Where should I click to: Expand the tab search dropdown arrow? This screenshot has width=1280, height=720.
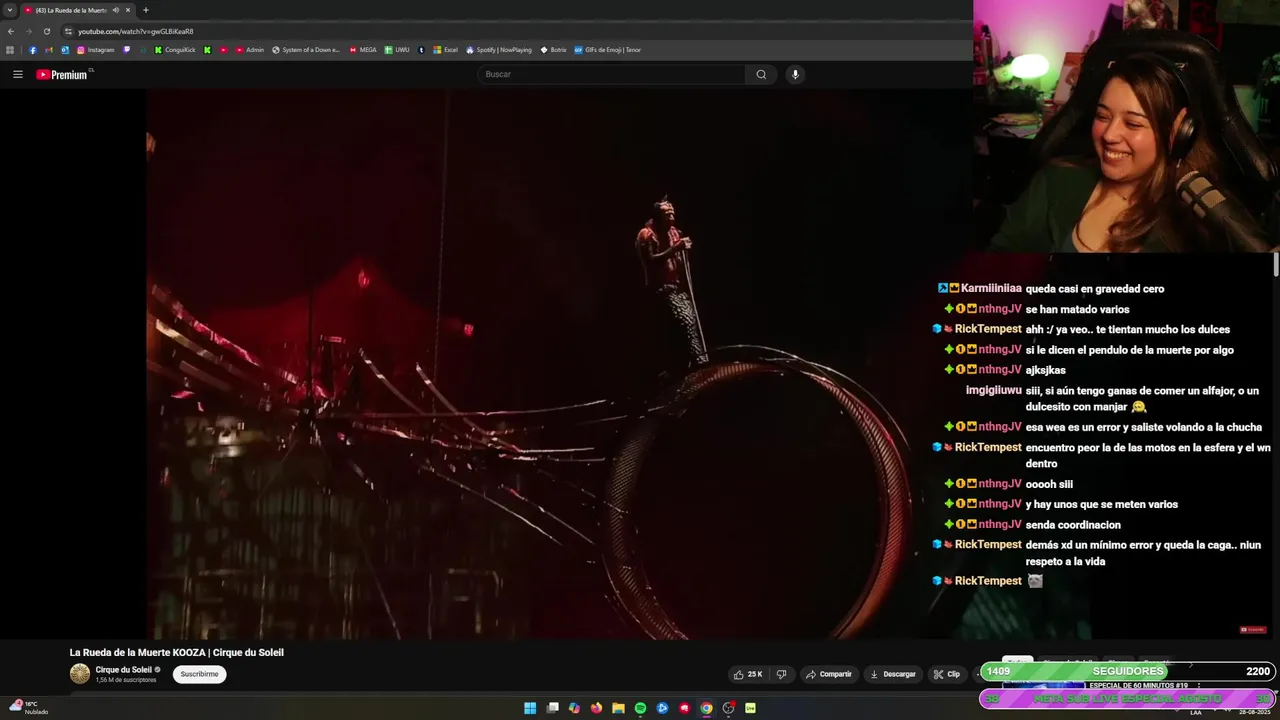tap(10, 10)
